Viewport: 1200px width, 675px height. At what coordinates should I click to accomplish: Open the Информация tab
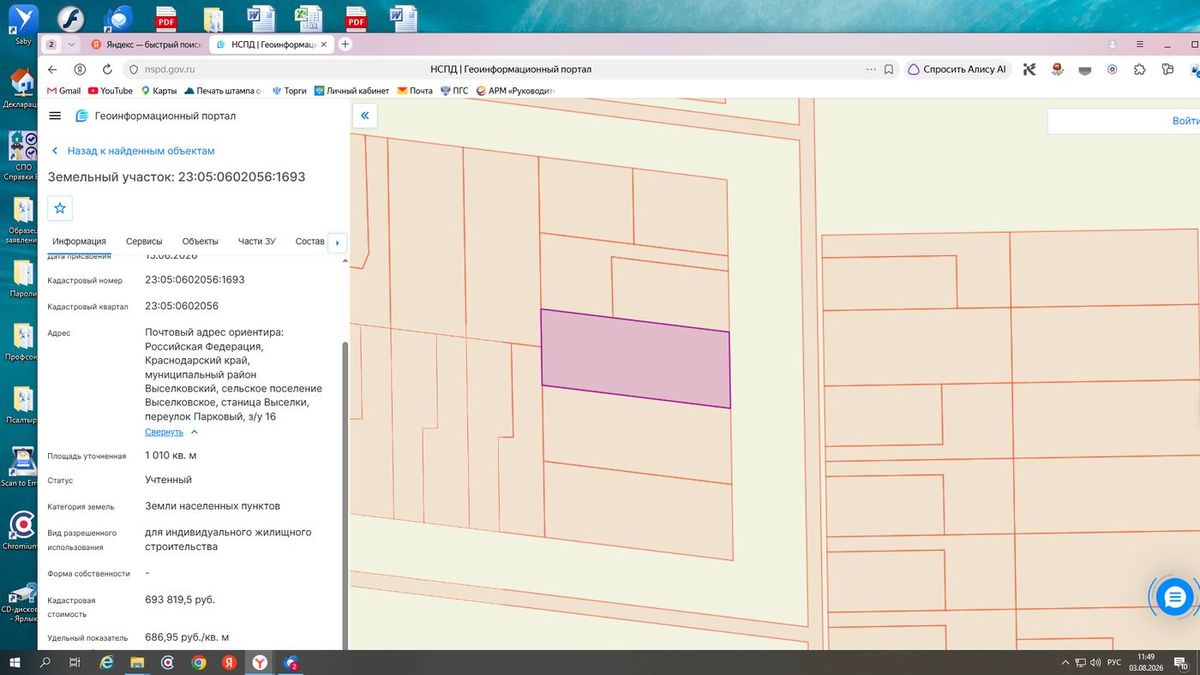point(79,242)
